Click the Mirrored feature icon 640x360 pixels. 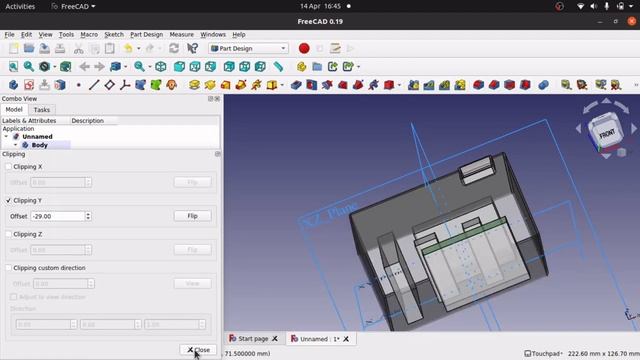coord(413,85)
